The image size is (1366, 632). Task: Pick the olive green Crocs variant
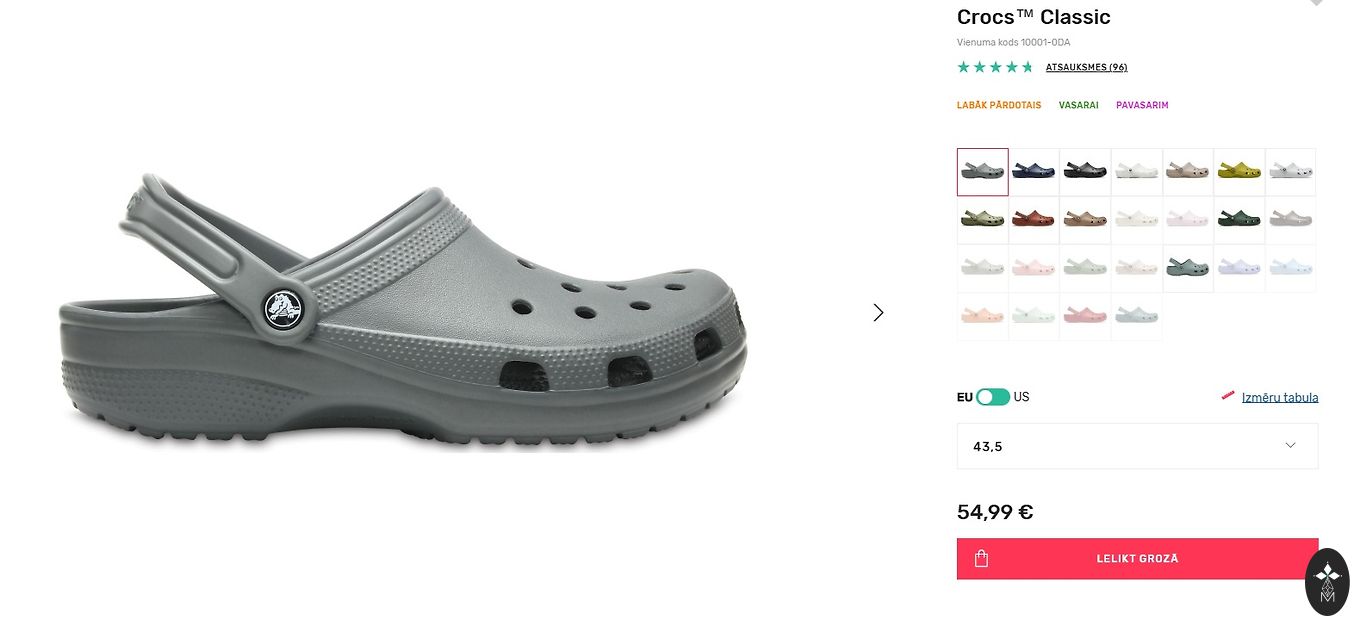pos(982,219)
